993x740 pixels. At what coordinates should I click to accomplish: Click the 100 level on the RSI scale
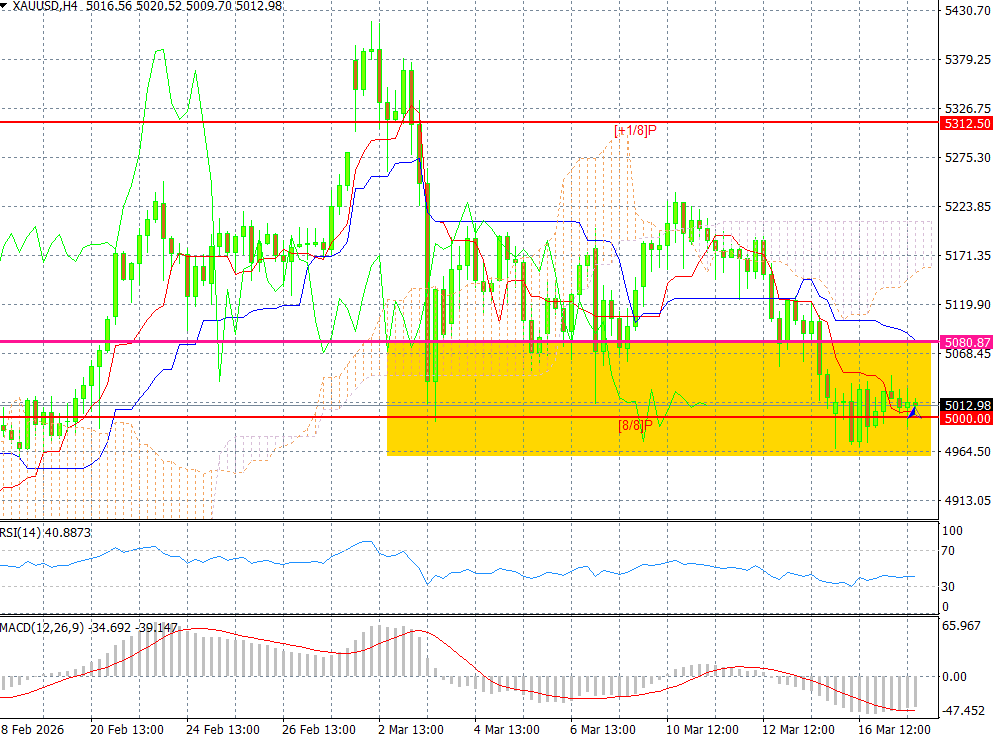click(952, 531)
